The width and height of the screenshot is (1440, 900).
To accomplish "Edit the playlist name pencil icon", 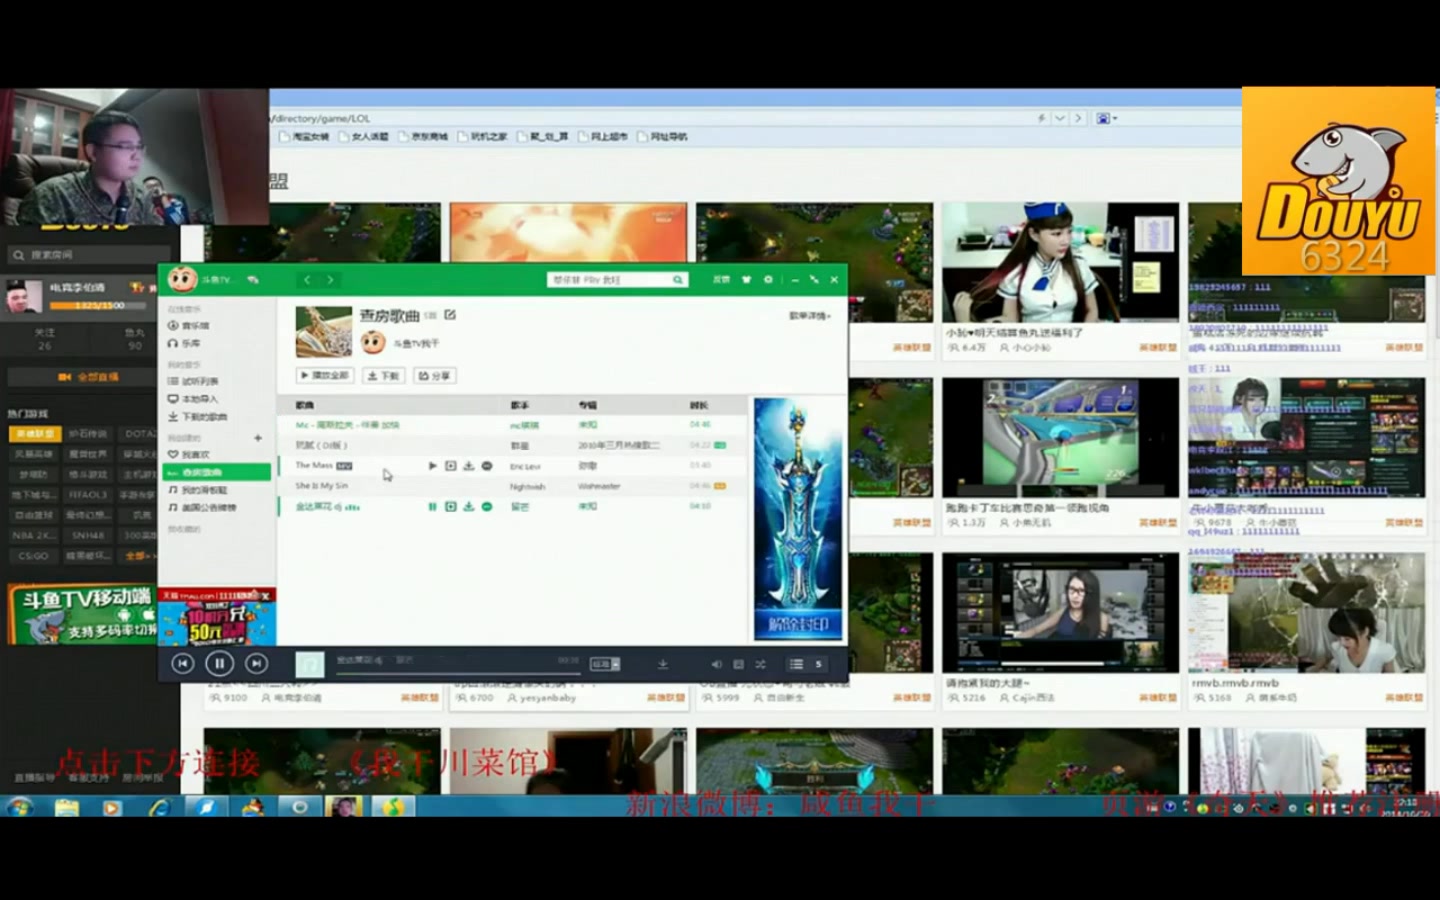I will (x=450, y=315).
